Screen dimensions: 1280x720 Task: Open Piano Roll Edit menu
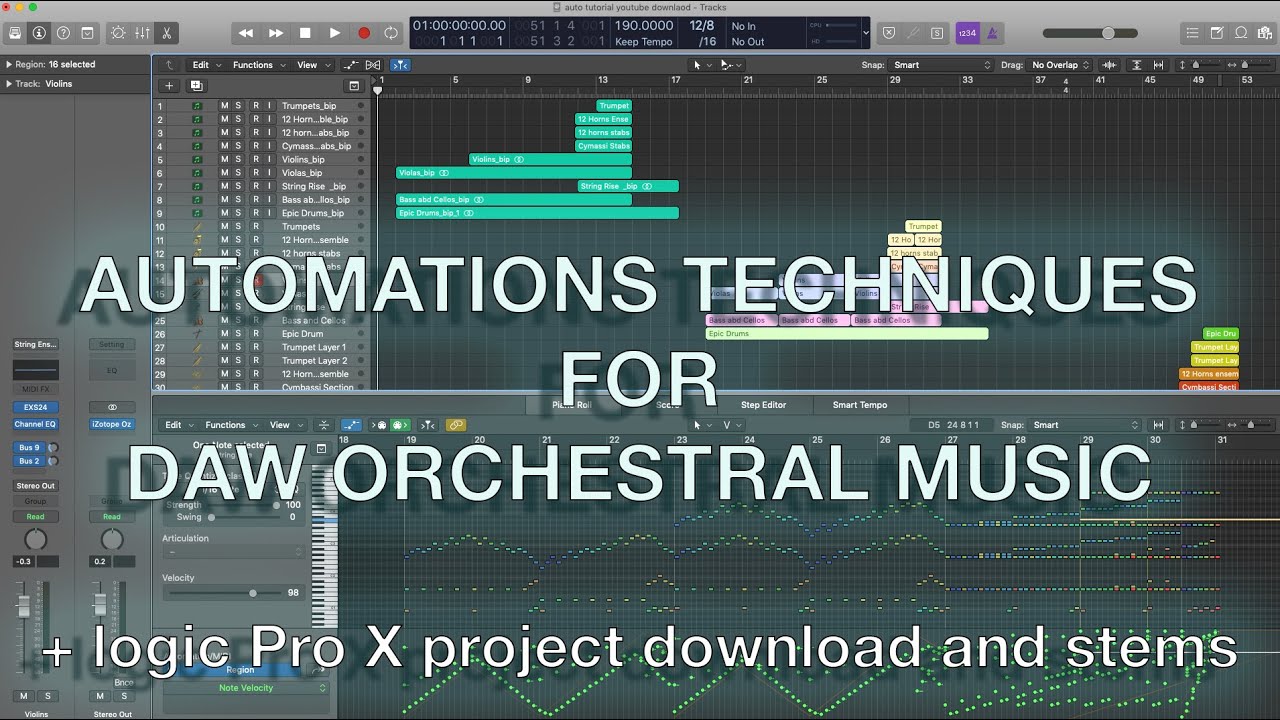pyautogui.click(x=178, y=425)
